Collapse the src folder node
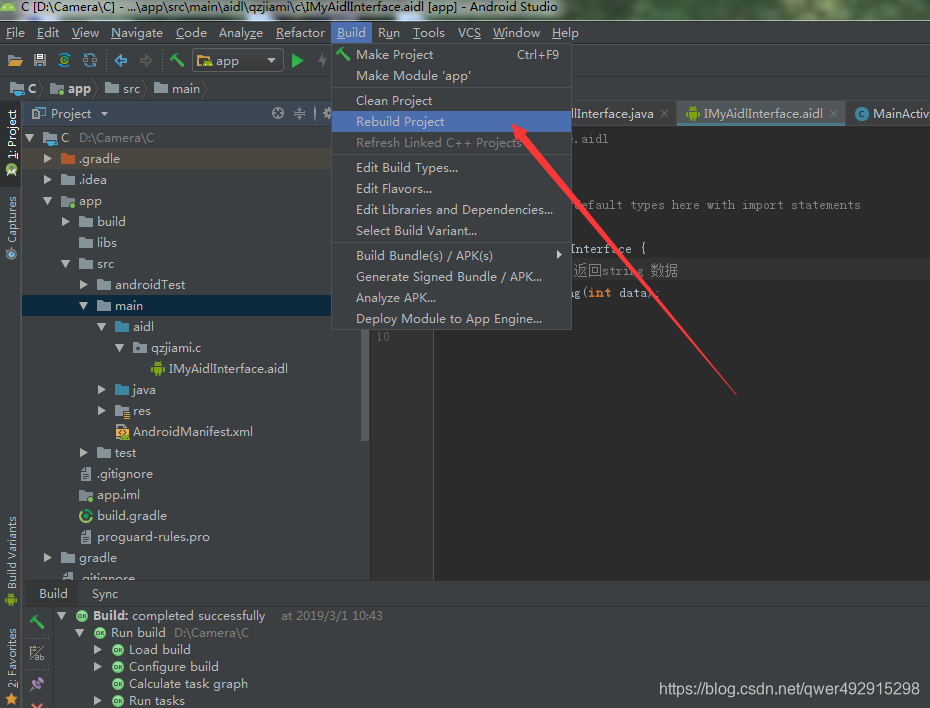This screenshot has width=930, height=708. (66, 264)
